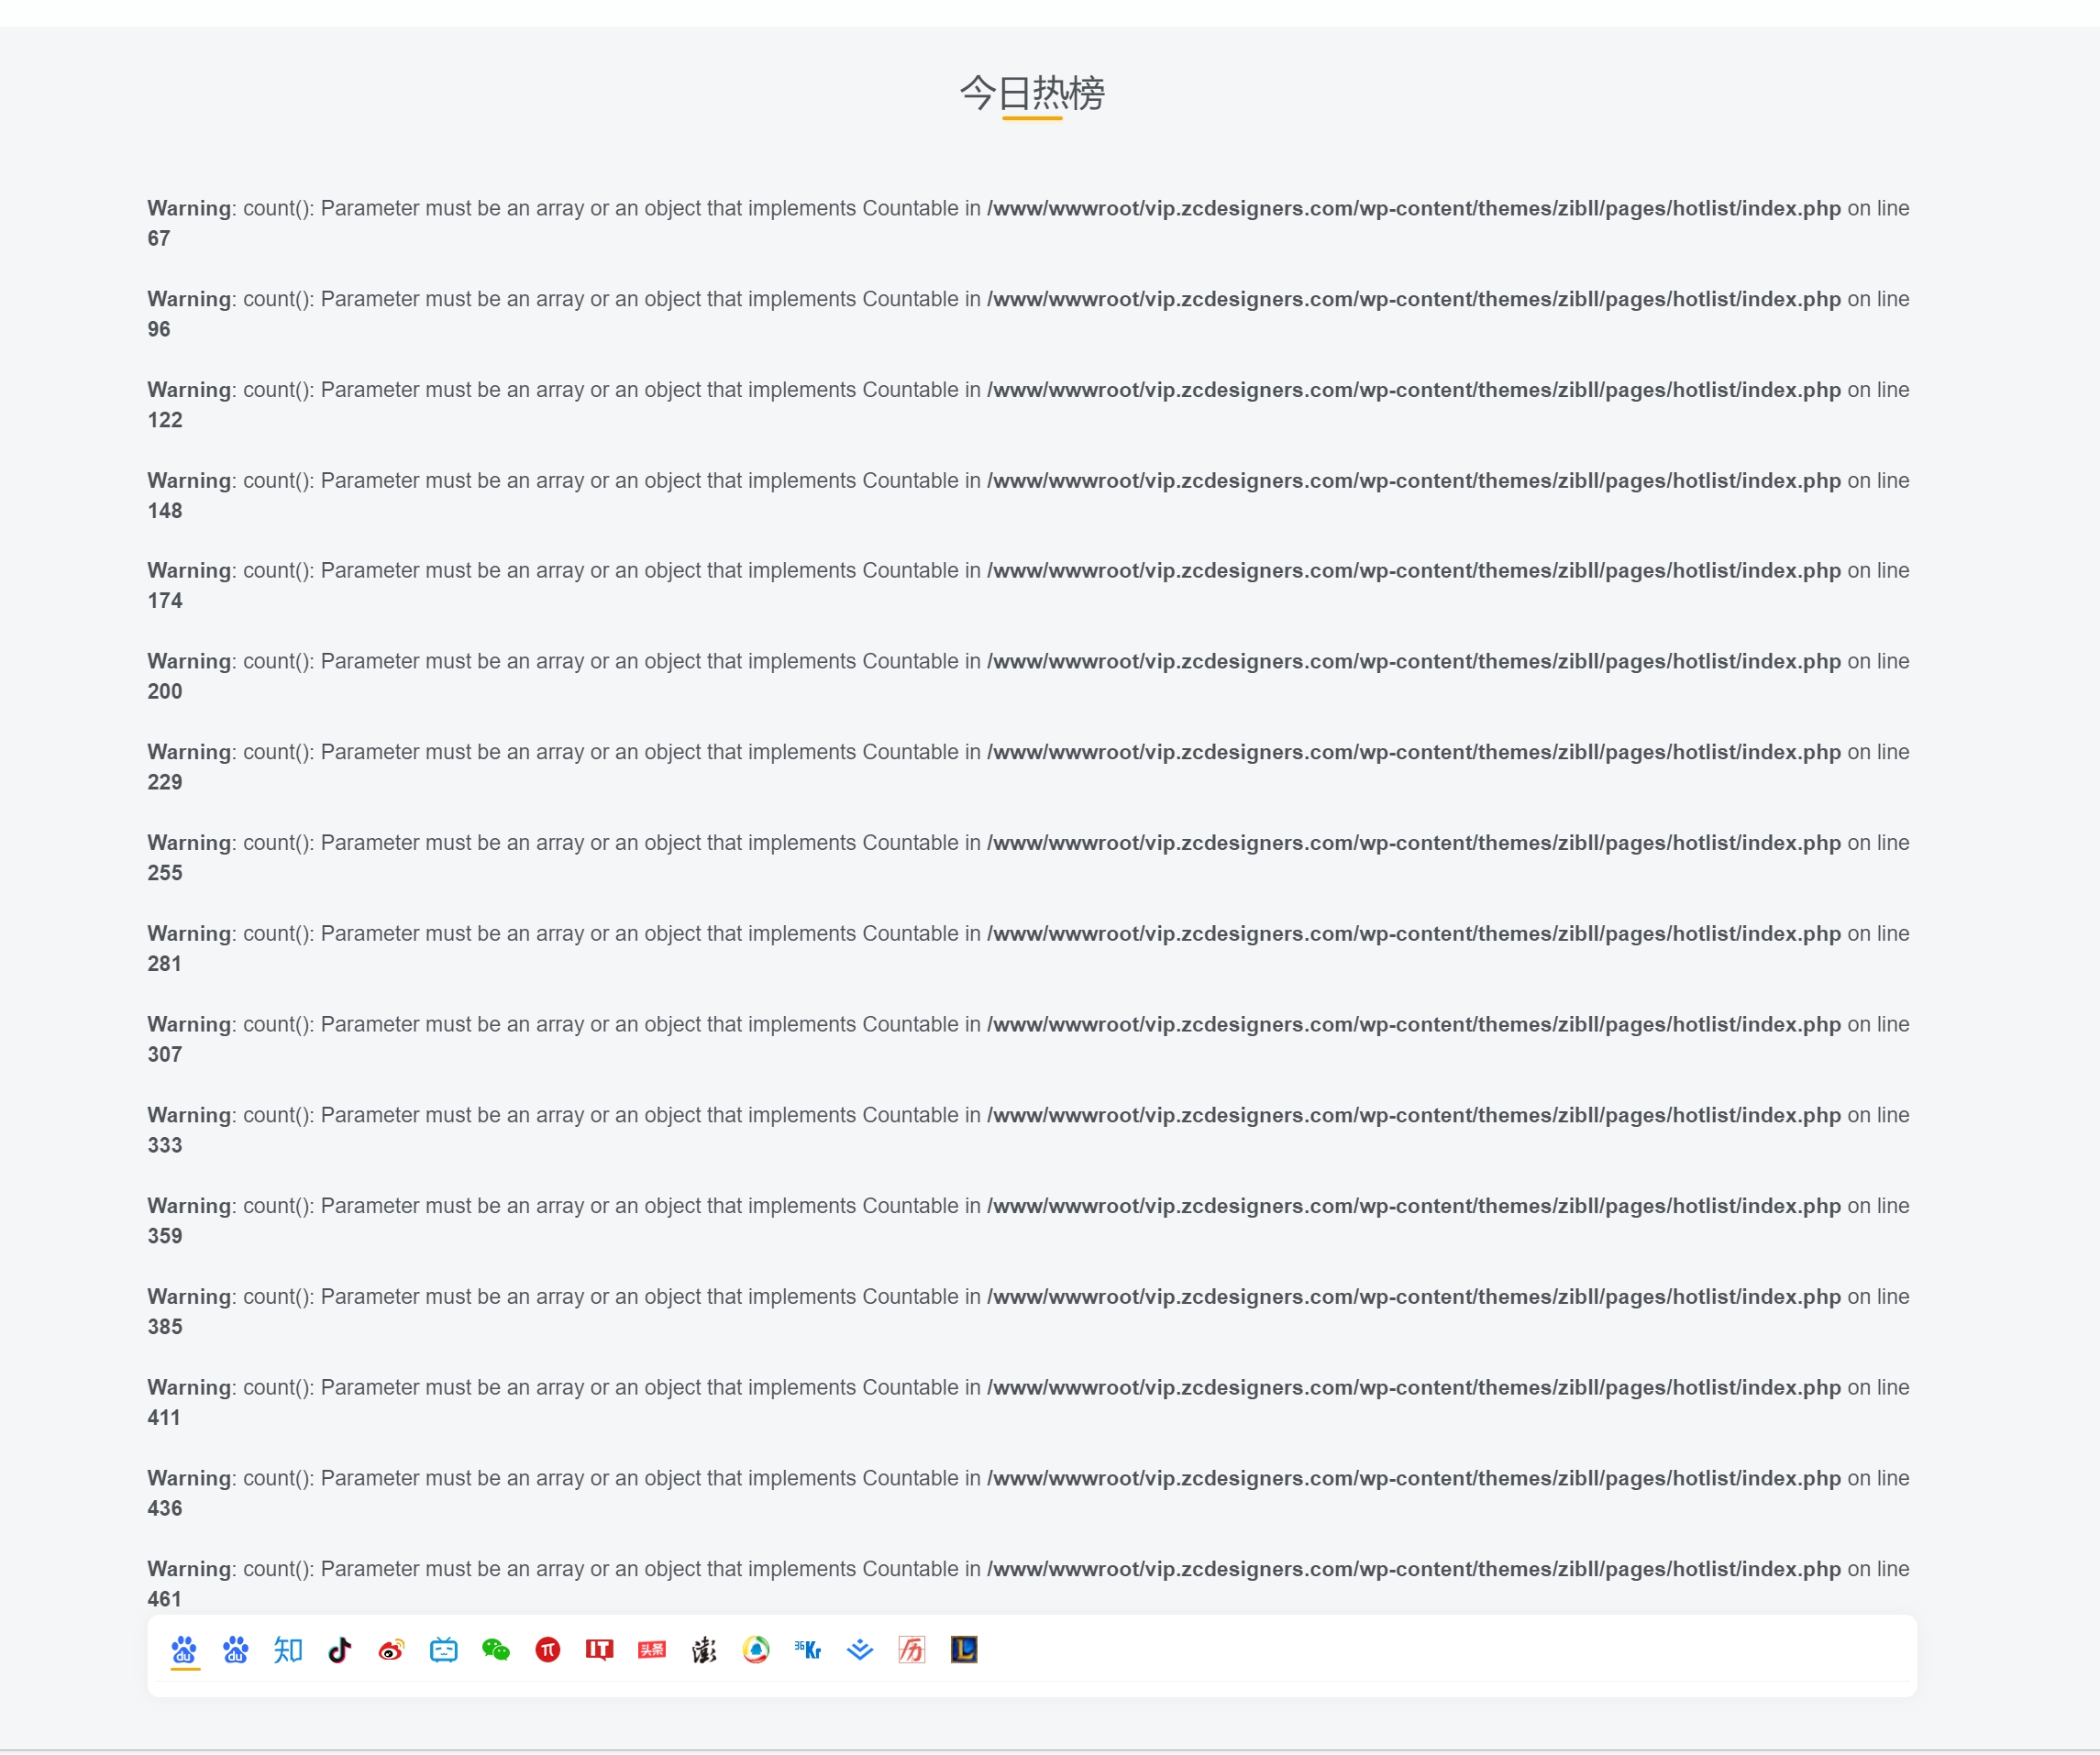
Task: Select the 36Kr hot list icon
Action: tap(808, 1649)
